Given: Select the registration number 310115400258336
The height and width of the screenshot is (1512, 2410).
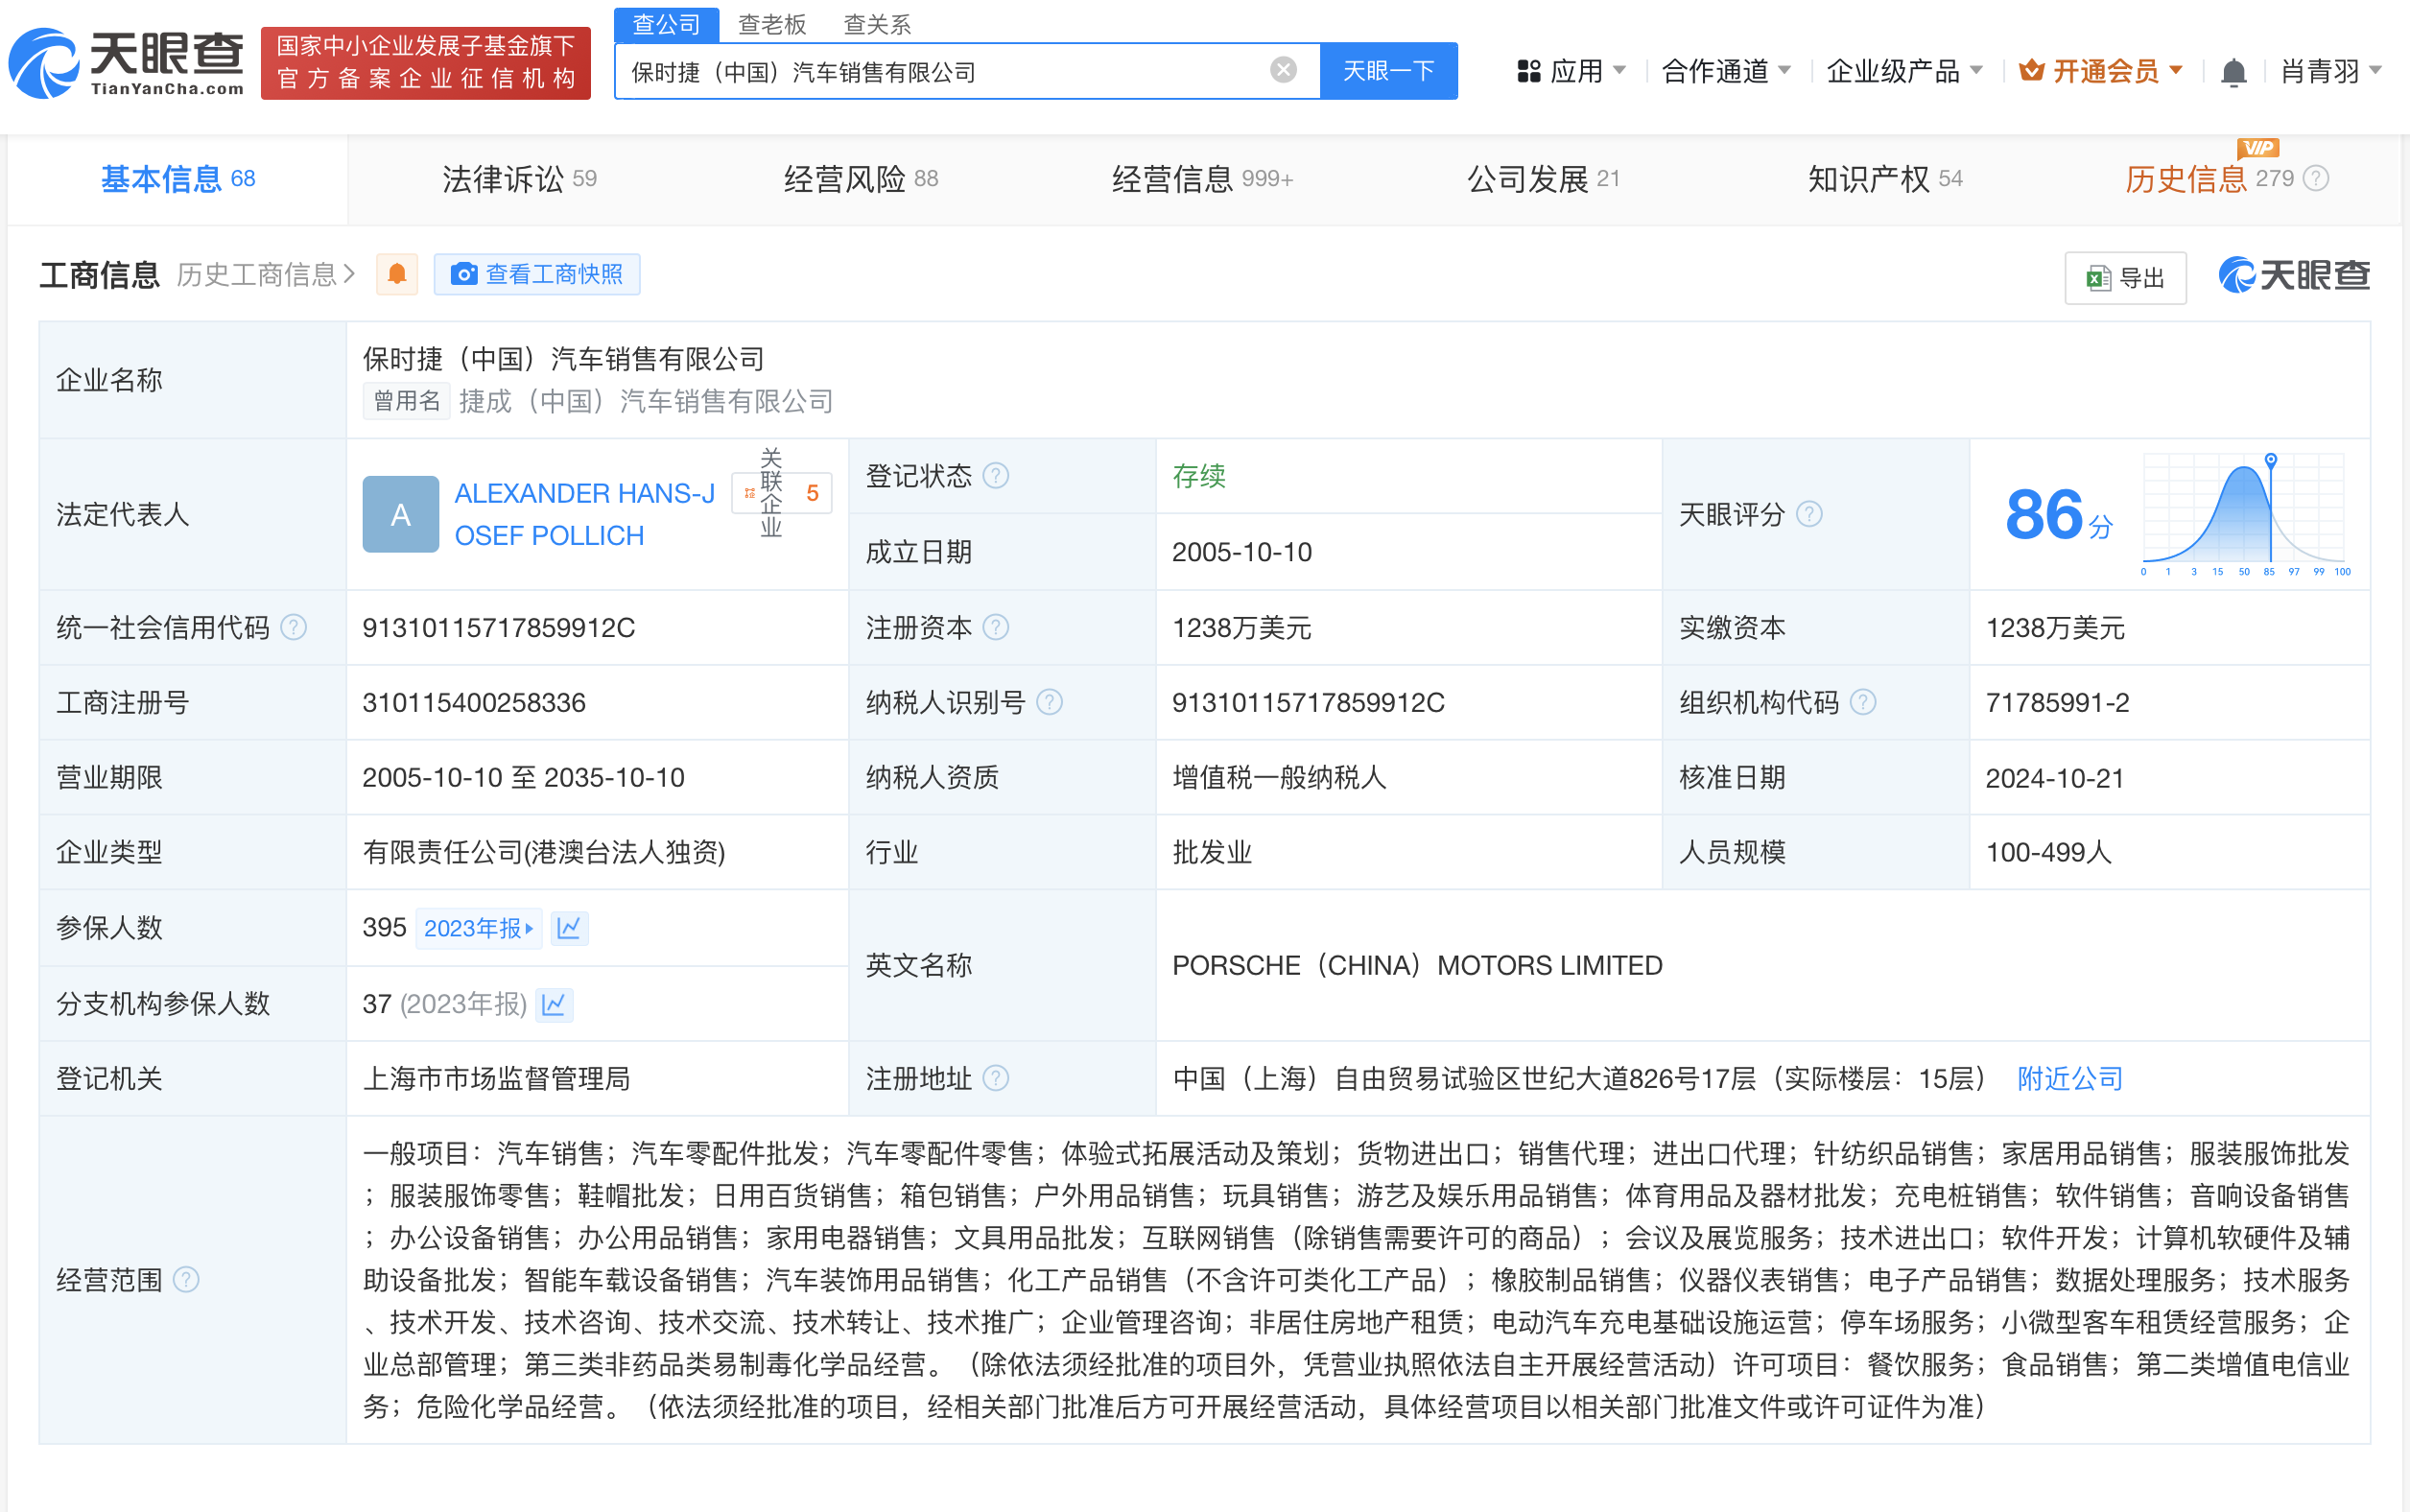Looking at the screenshot, I should 474,702.
